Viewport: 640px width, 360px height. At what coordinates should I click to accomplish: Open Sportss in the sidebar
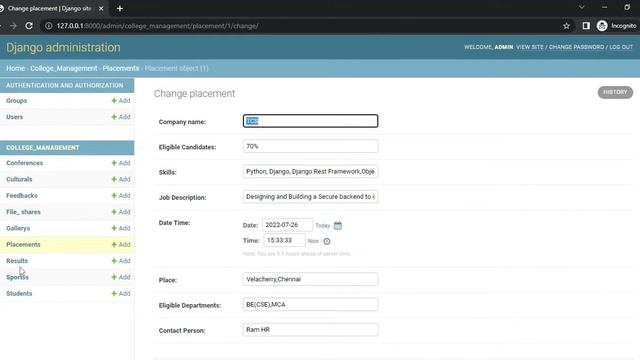[17, 277]
